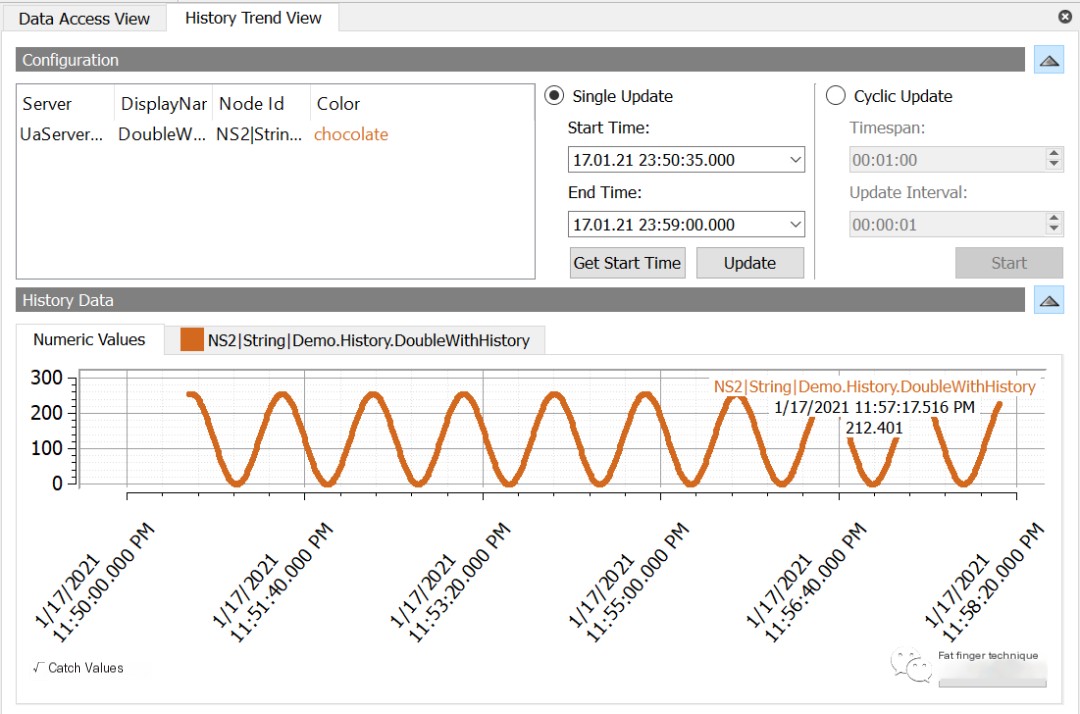Click the 11:50:00.000 PM axis label
The image size is (1080, 714).
[x=103, y=582]
